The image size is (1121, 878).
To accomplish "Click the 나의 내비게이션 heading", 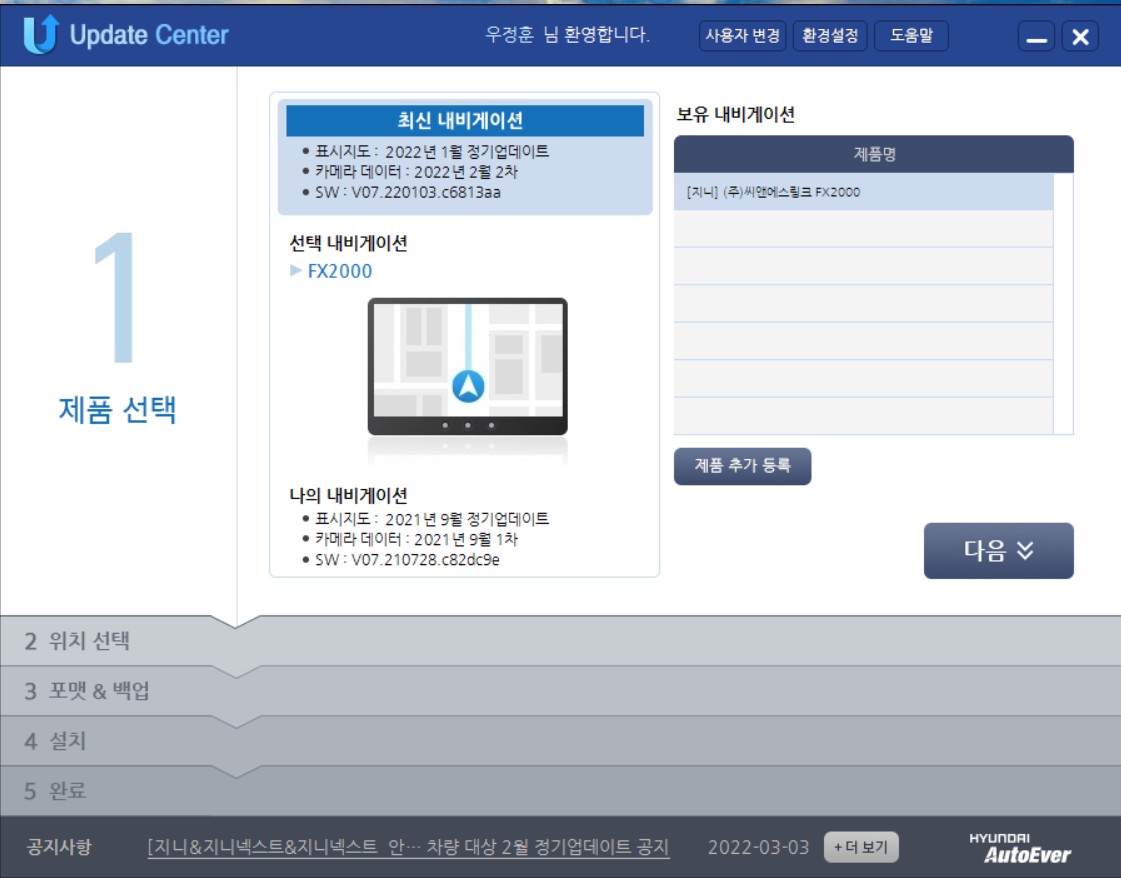I will click(x=348, y=495).
